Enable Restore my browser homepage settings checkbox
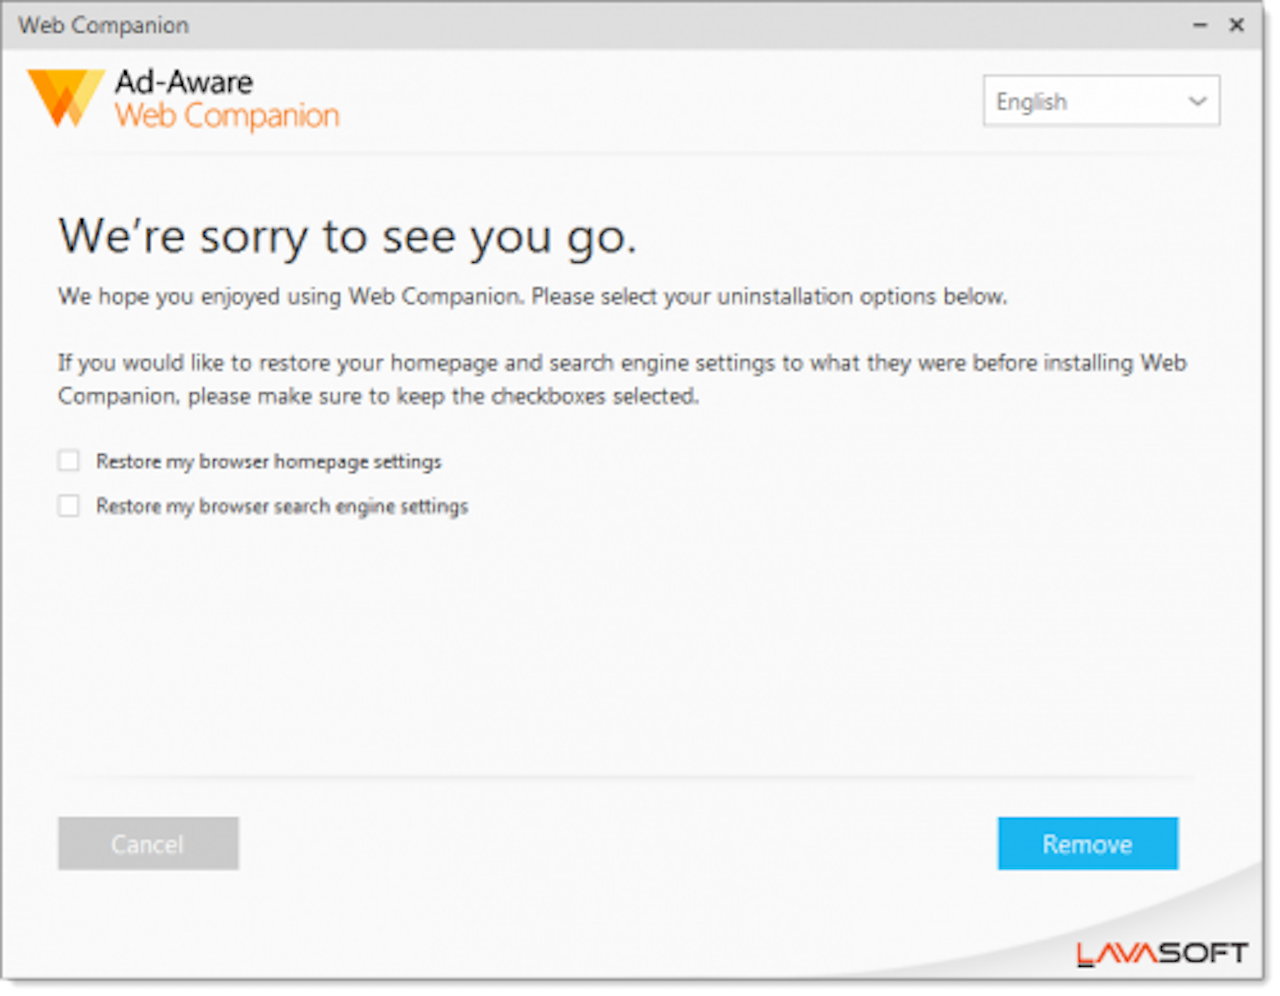 [69, 461]
